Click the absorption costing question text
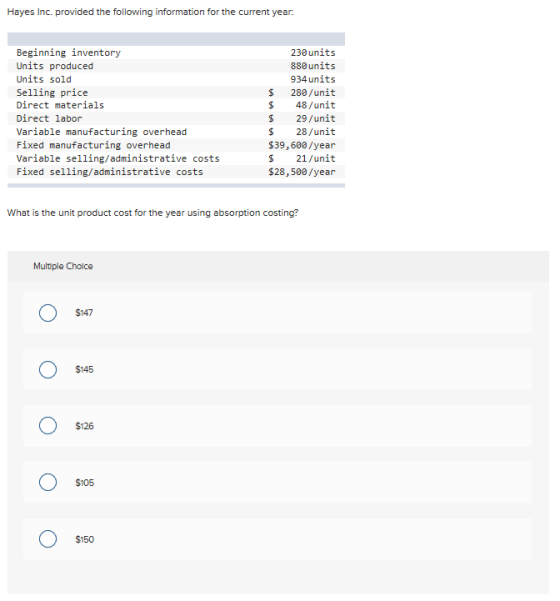 coord(153,213)
